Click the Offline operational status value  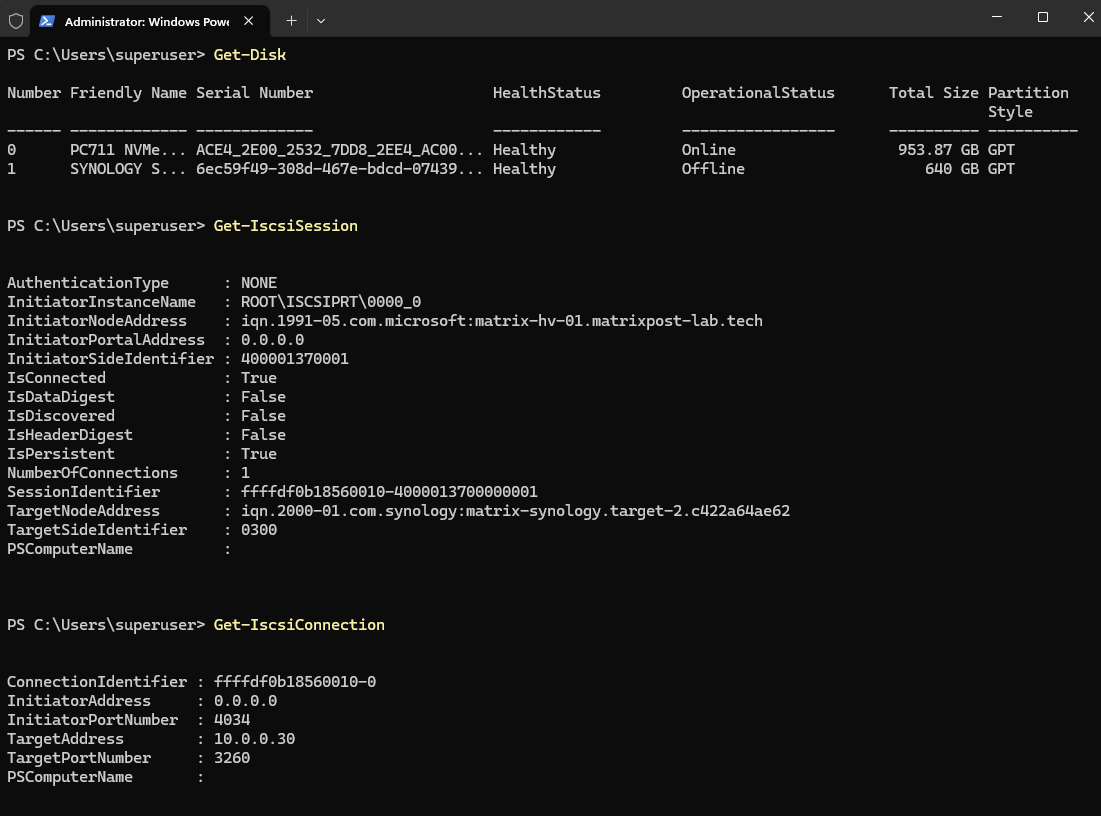pyautogui.click(x=713, y=169)
